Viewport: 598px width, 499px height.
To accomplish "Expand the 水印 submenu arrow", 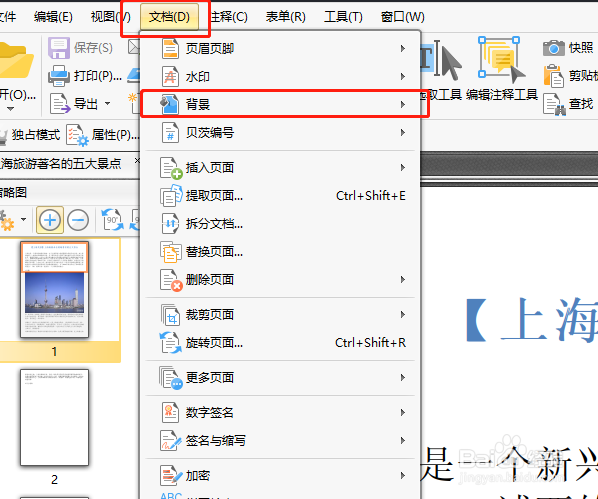I will coord(403,76).
